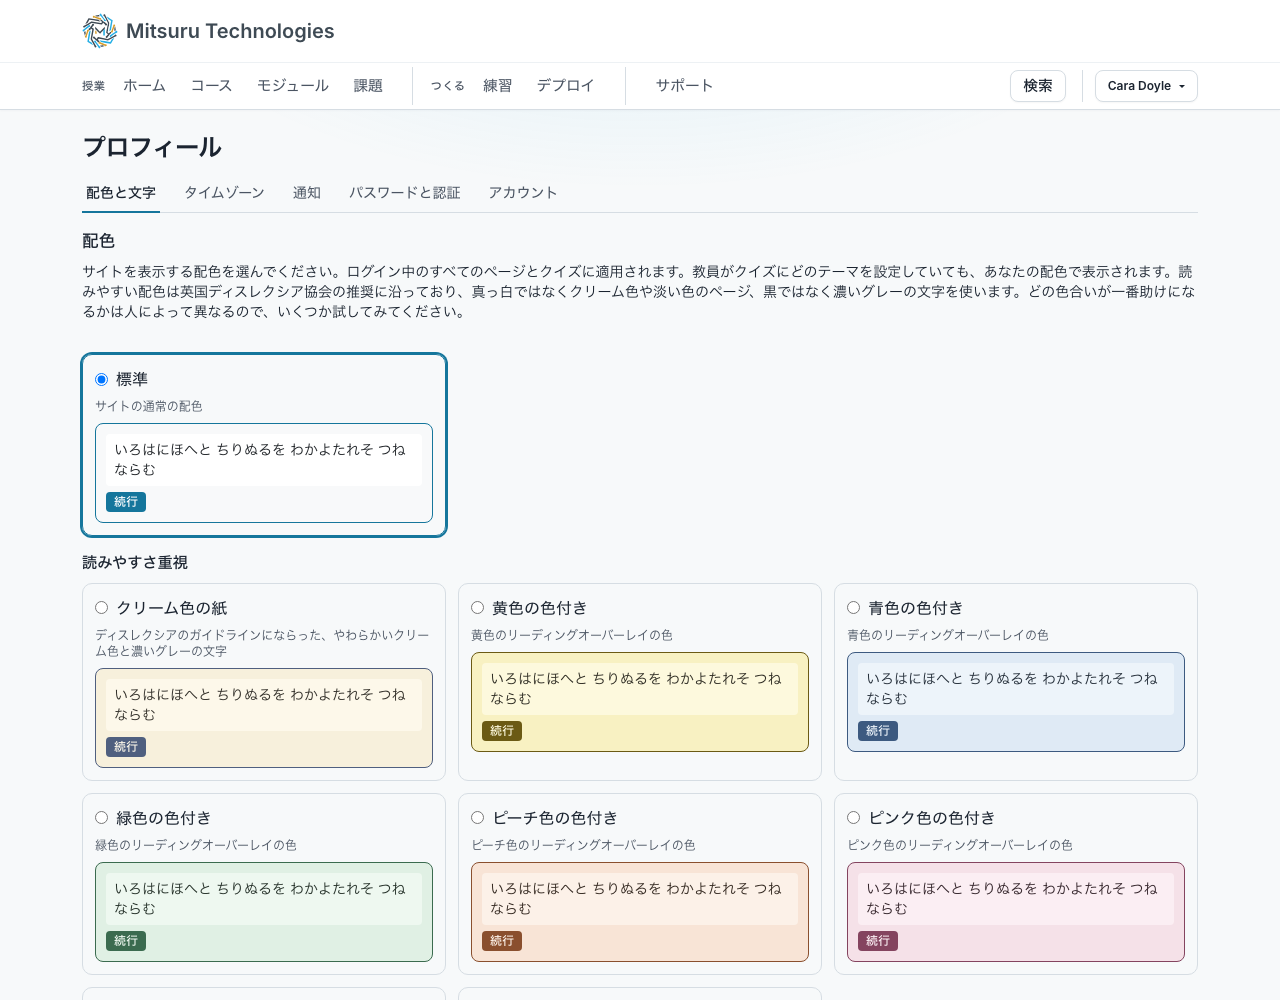Enable the 緑色の色付き radio option
Screen dimensions: 1280x1000
point(101,818)
